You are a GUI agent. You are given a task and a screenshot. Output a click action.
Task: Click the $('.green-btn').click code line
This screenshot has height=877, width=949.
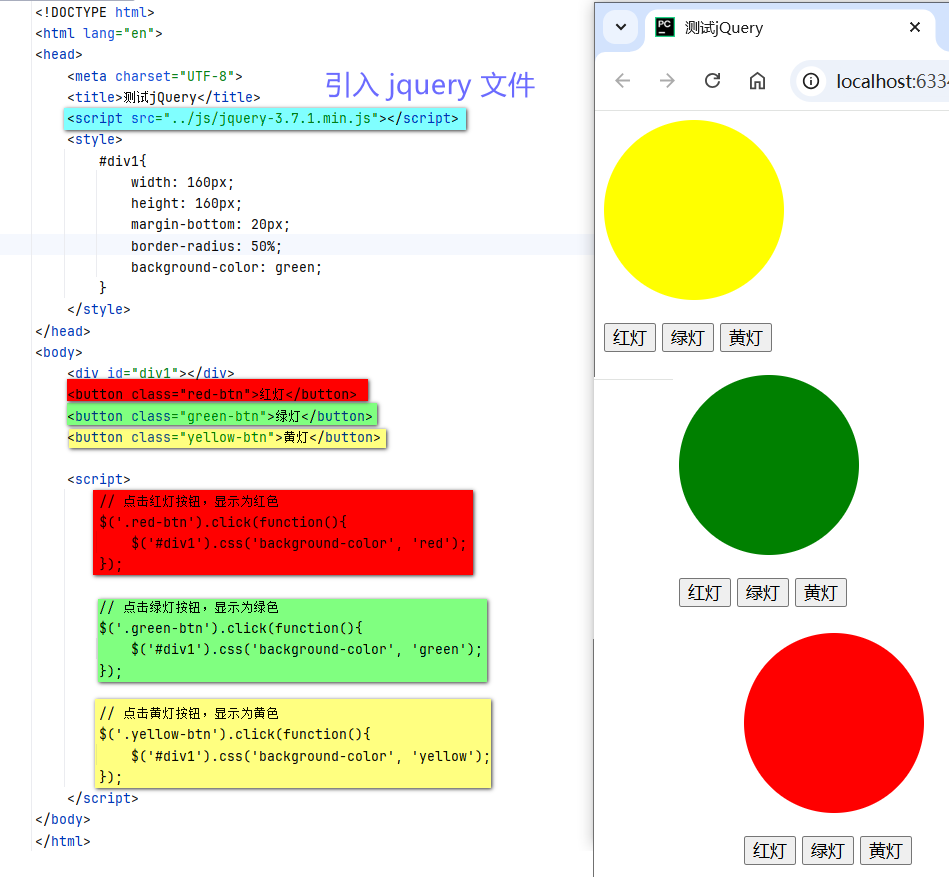[x=231, y=628]
